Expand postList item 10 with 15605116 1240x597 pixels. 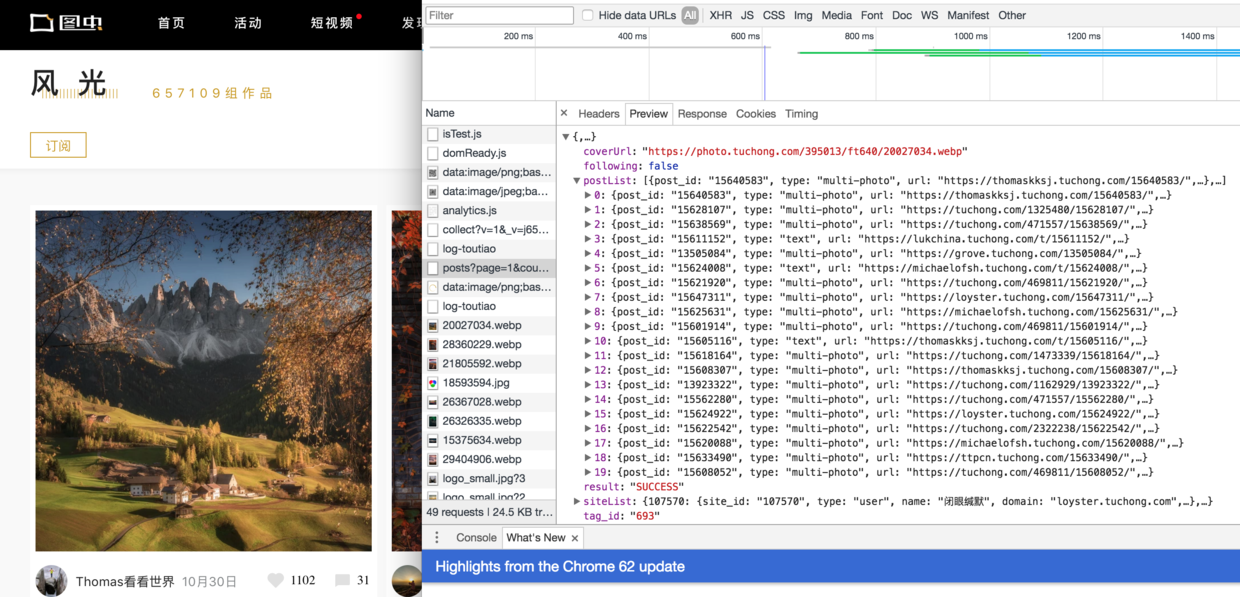coord(588,341)
